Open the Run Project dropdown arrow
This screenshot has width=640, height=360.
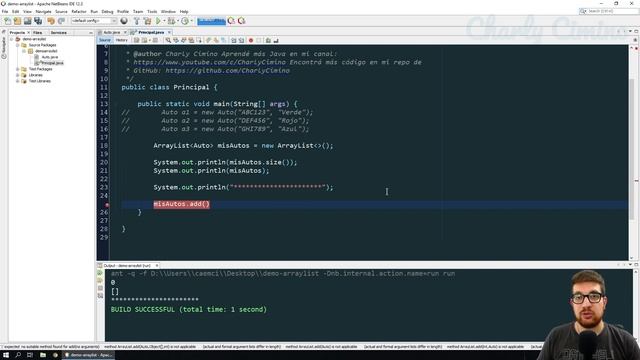164,21
